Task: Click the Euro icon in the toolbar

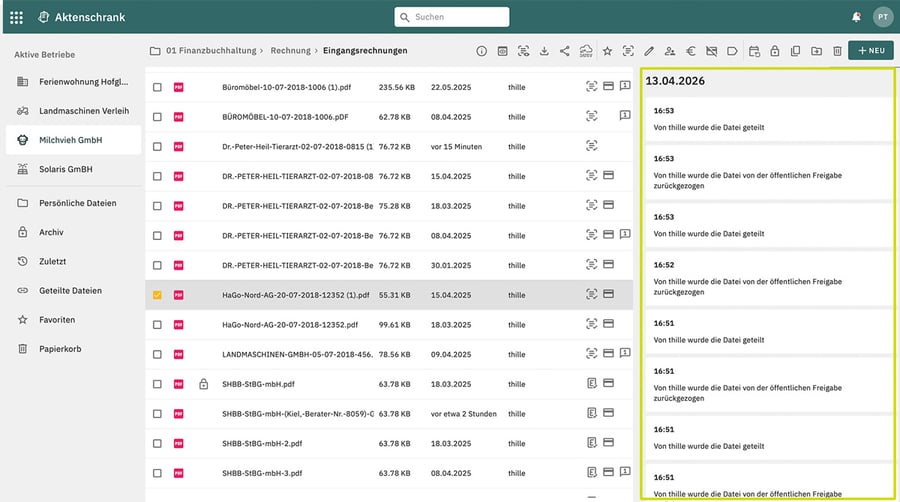Action: [690, 51]
